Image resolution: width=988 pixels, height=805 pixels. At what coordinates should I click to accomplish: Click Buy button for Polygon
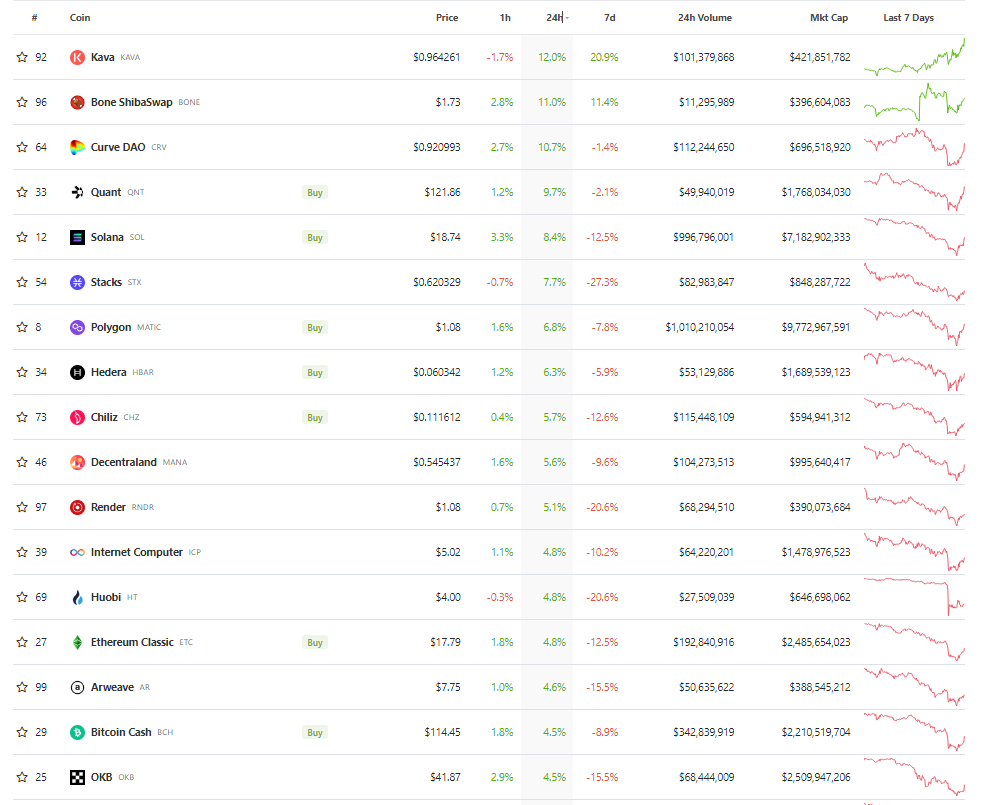pos(315,328)
